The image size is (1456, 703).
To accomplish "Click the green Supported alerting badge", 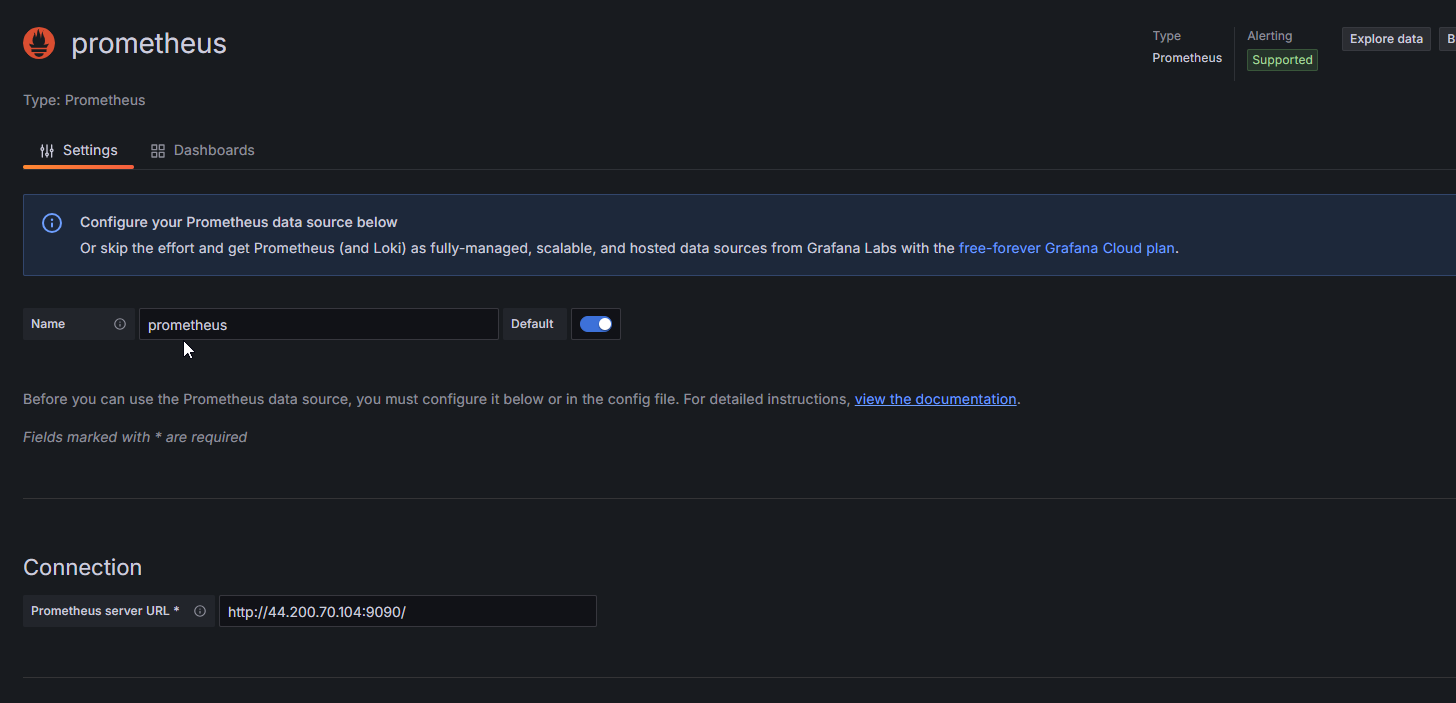I will pyautogui.click(x=1281, y=60).
